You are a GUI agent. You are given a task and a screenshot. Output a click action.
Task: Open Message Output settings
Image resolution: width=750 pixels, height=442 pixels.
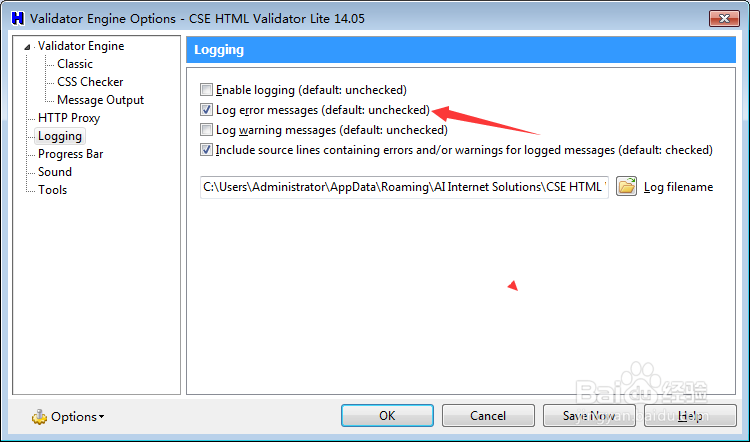(x=100, y=100)
